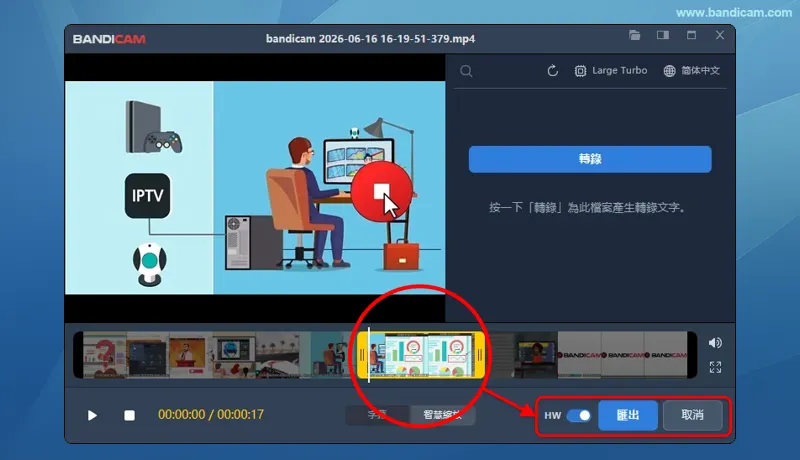
Task: Click the file name bandicam 2026-06-16 title
Action: [x=370, y=39]
